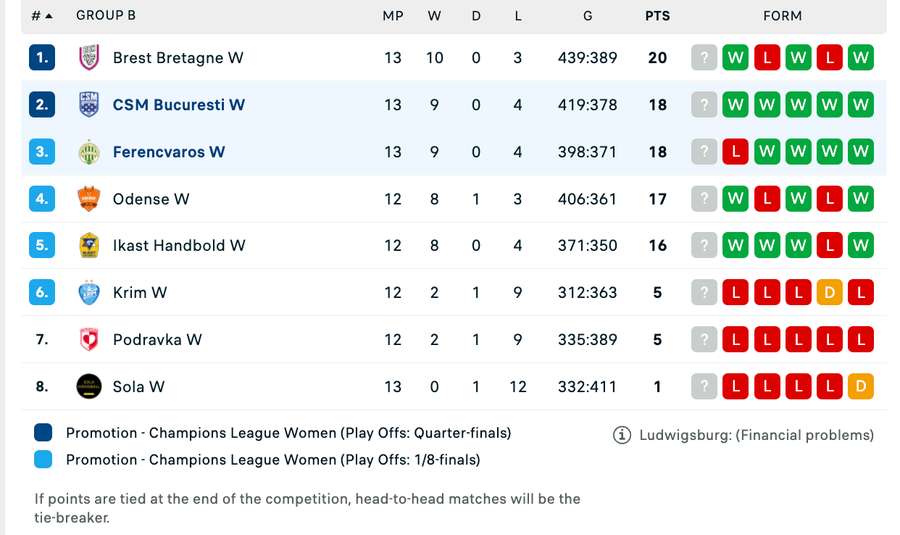The height and width of the screenshot is (535, 900).
Task: Click the dark blue Quarter-finals legend swatch
Action: 43,433
